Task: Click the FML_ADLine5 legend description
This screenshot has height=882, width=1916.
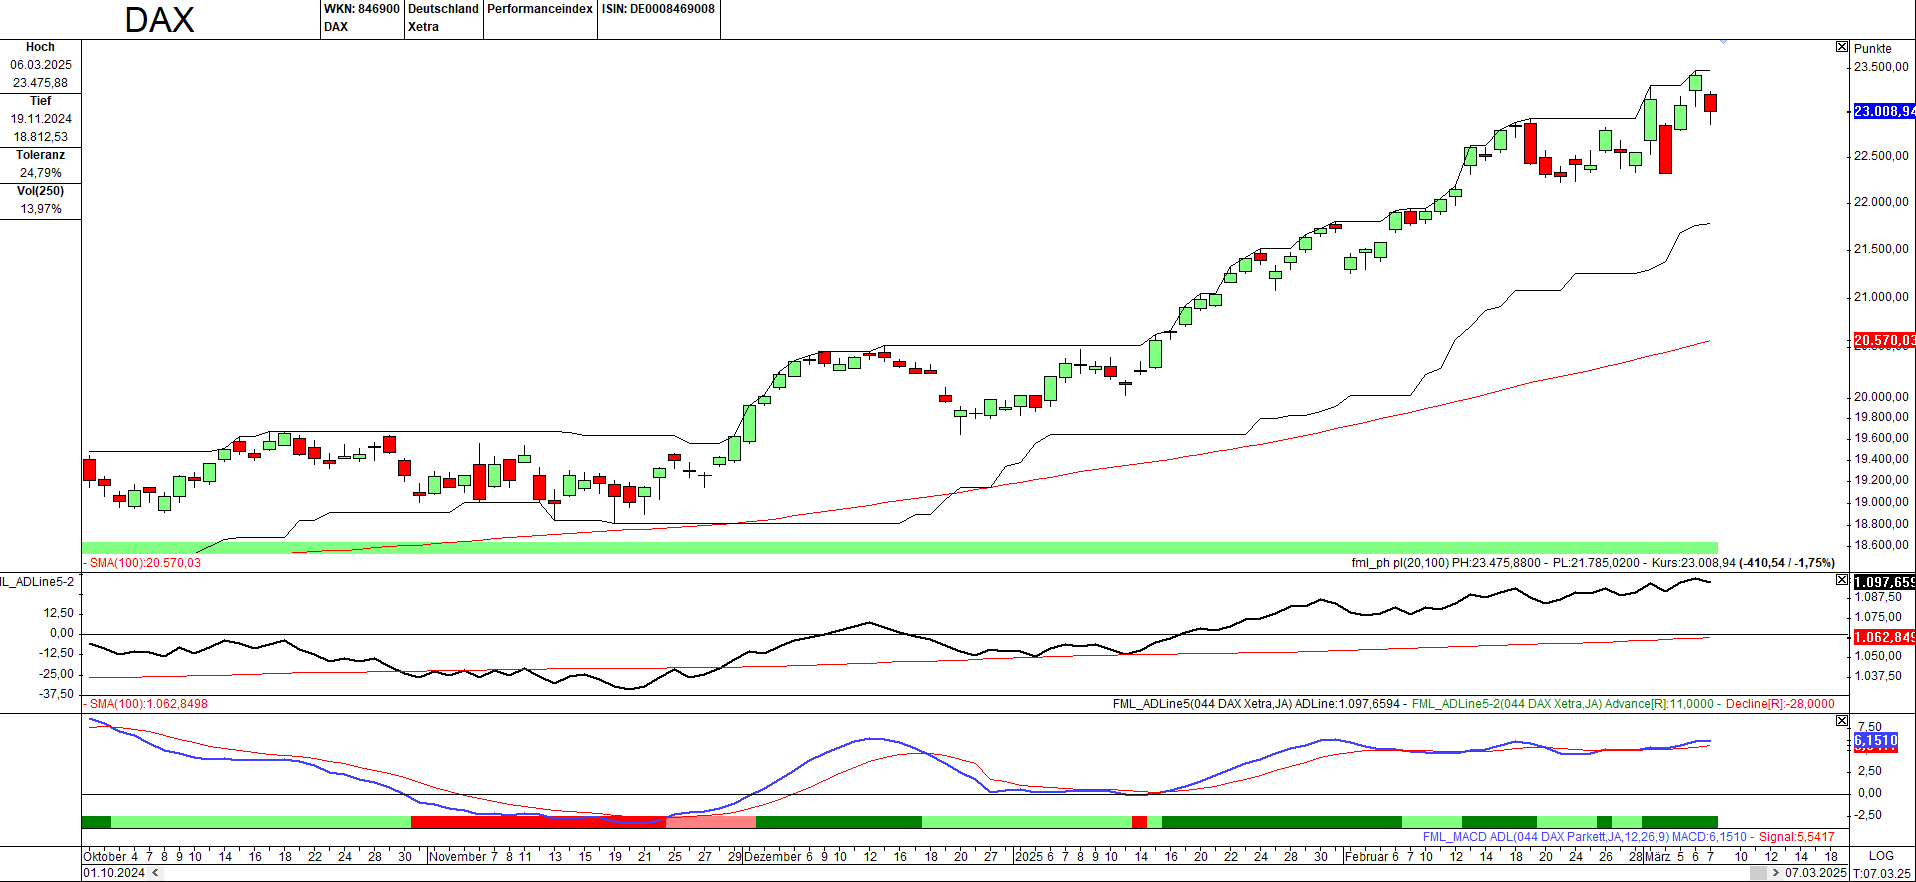Action: pos(1256,704)
